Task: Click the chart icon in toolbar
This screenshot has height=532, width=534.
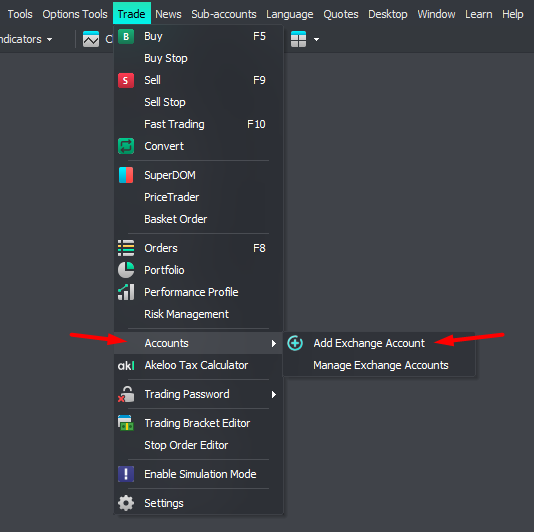Action: [91, 39]
